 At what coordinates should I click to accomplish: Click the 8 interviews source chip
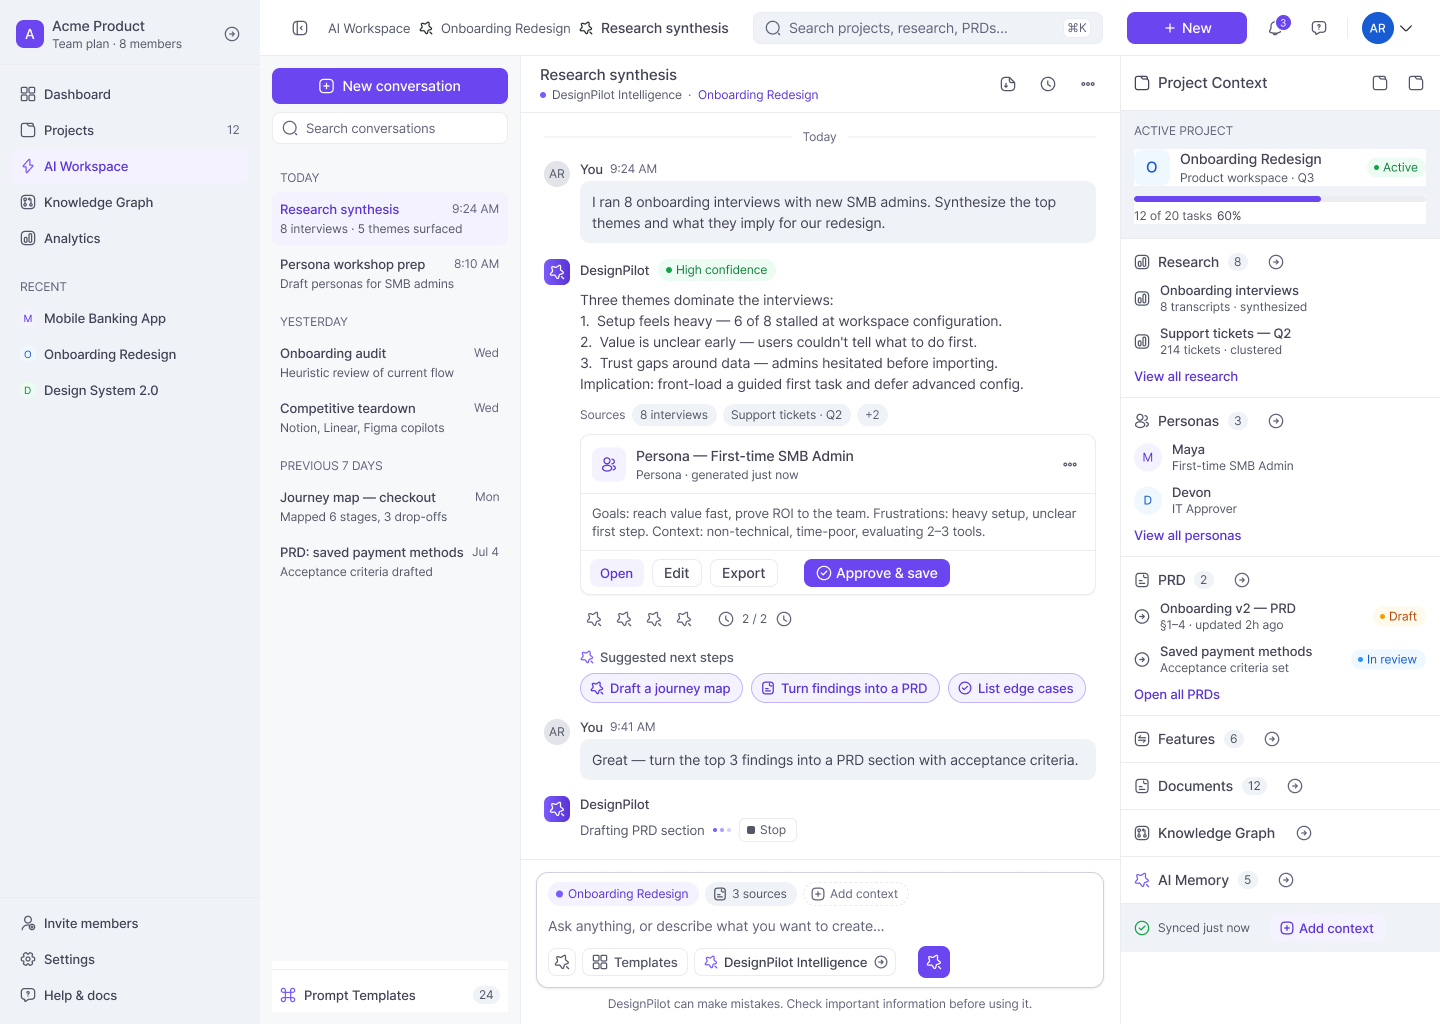[674, 415]
